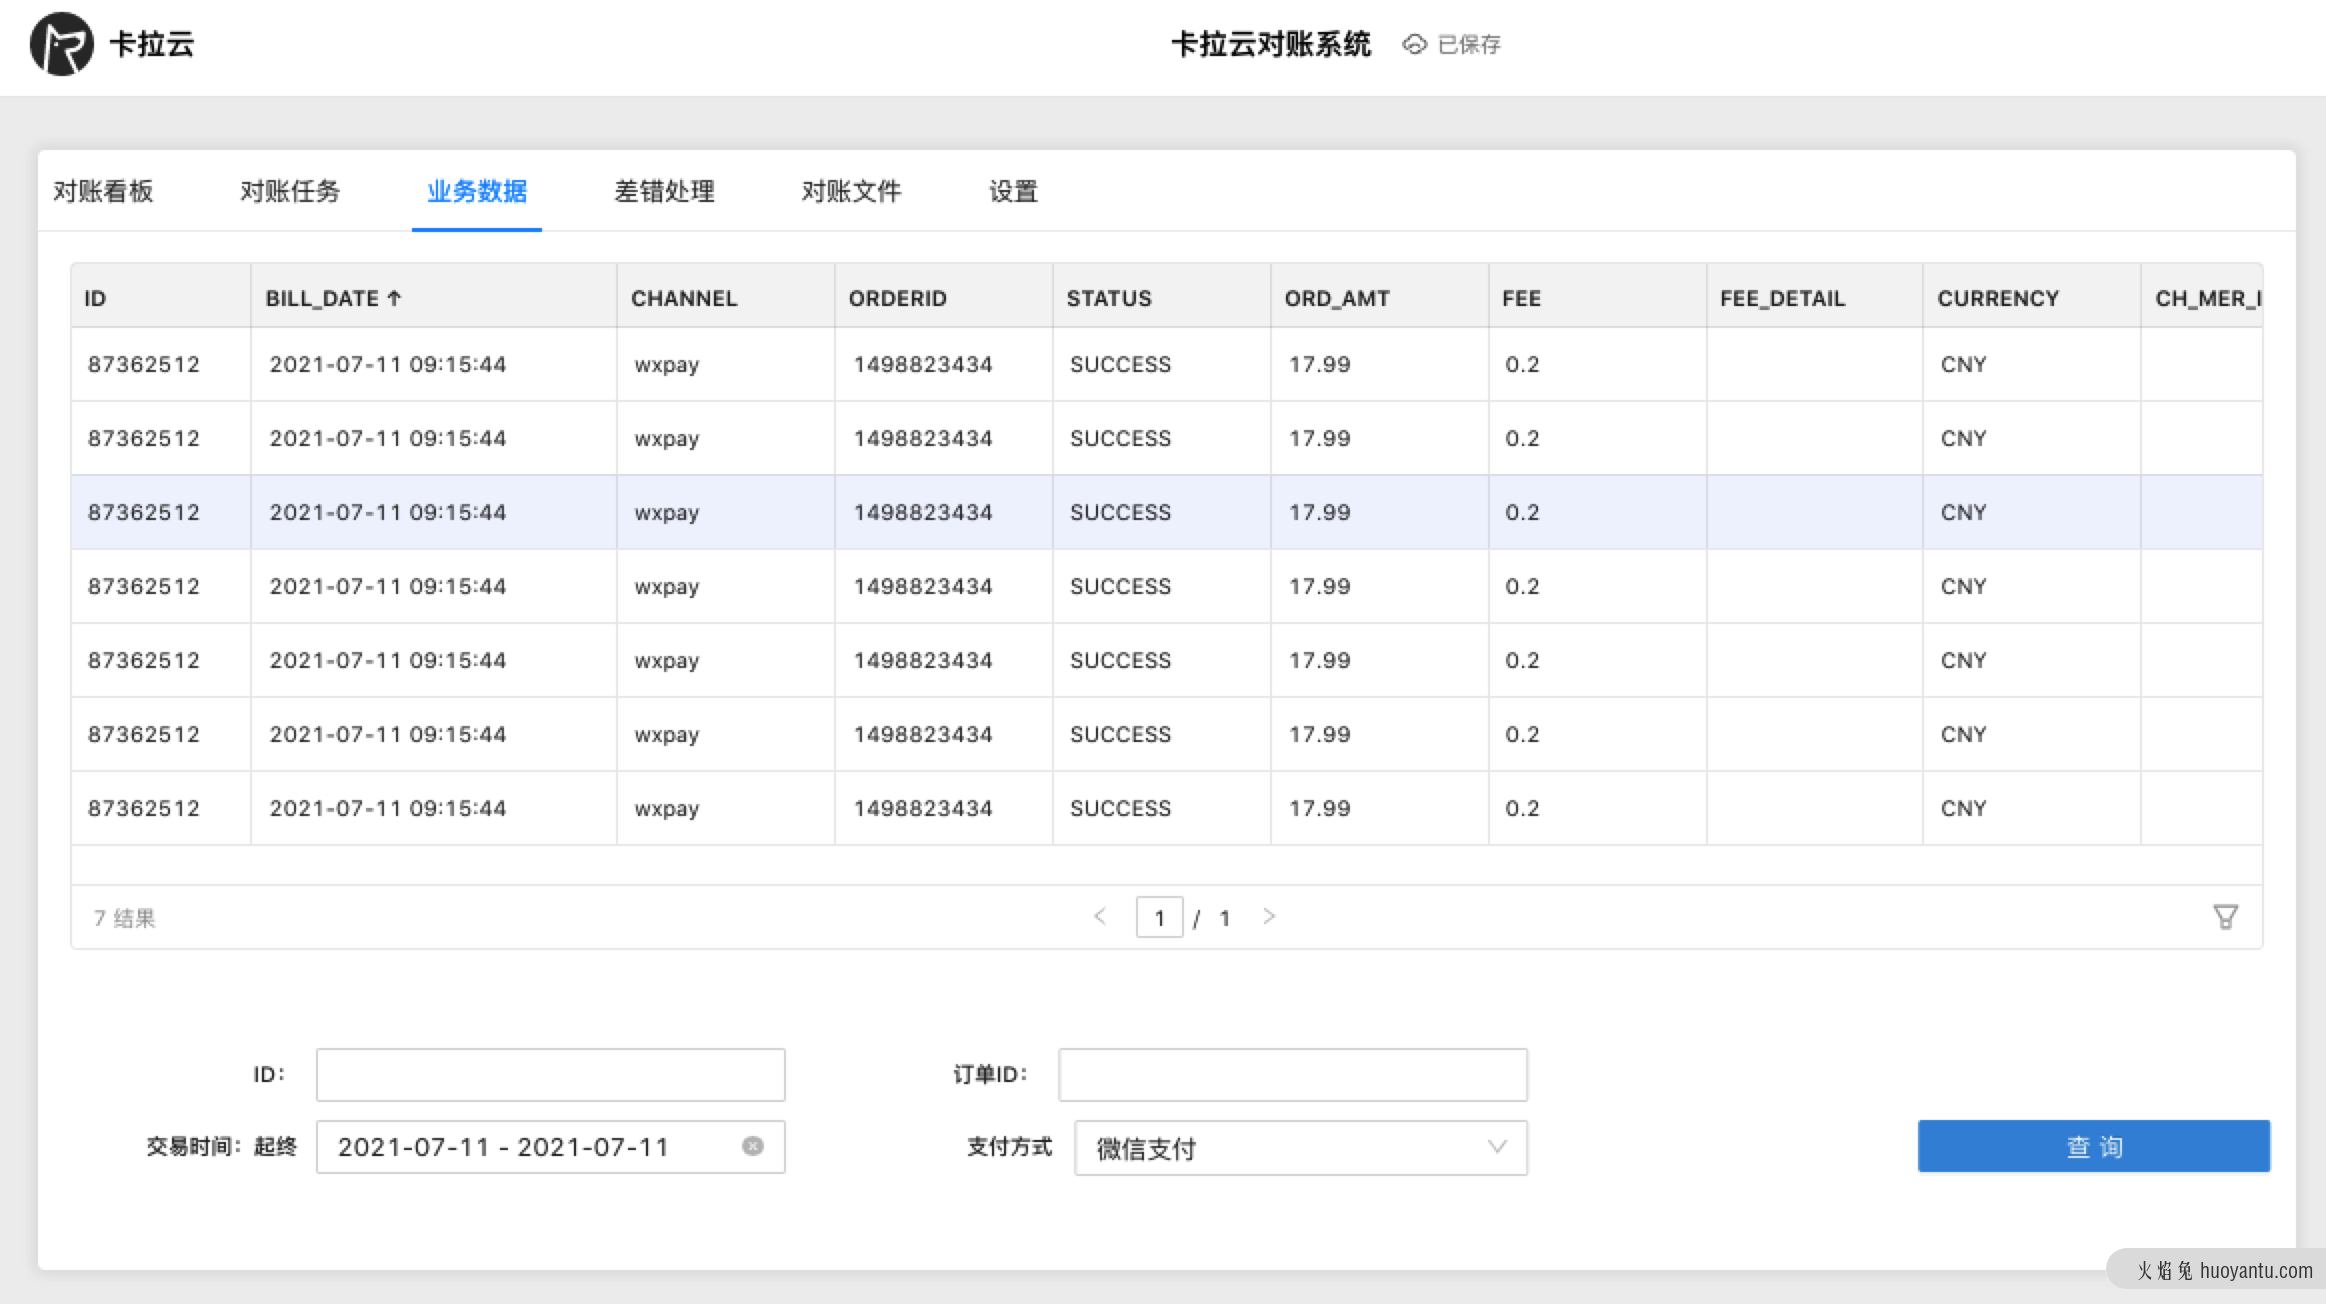This screenshot has height=1304, width=2326.
Task: Switch to the 对账文件 tab
Action: (x=851, y=191)
